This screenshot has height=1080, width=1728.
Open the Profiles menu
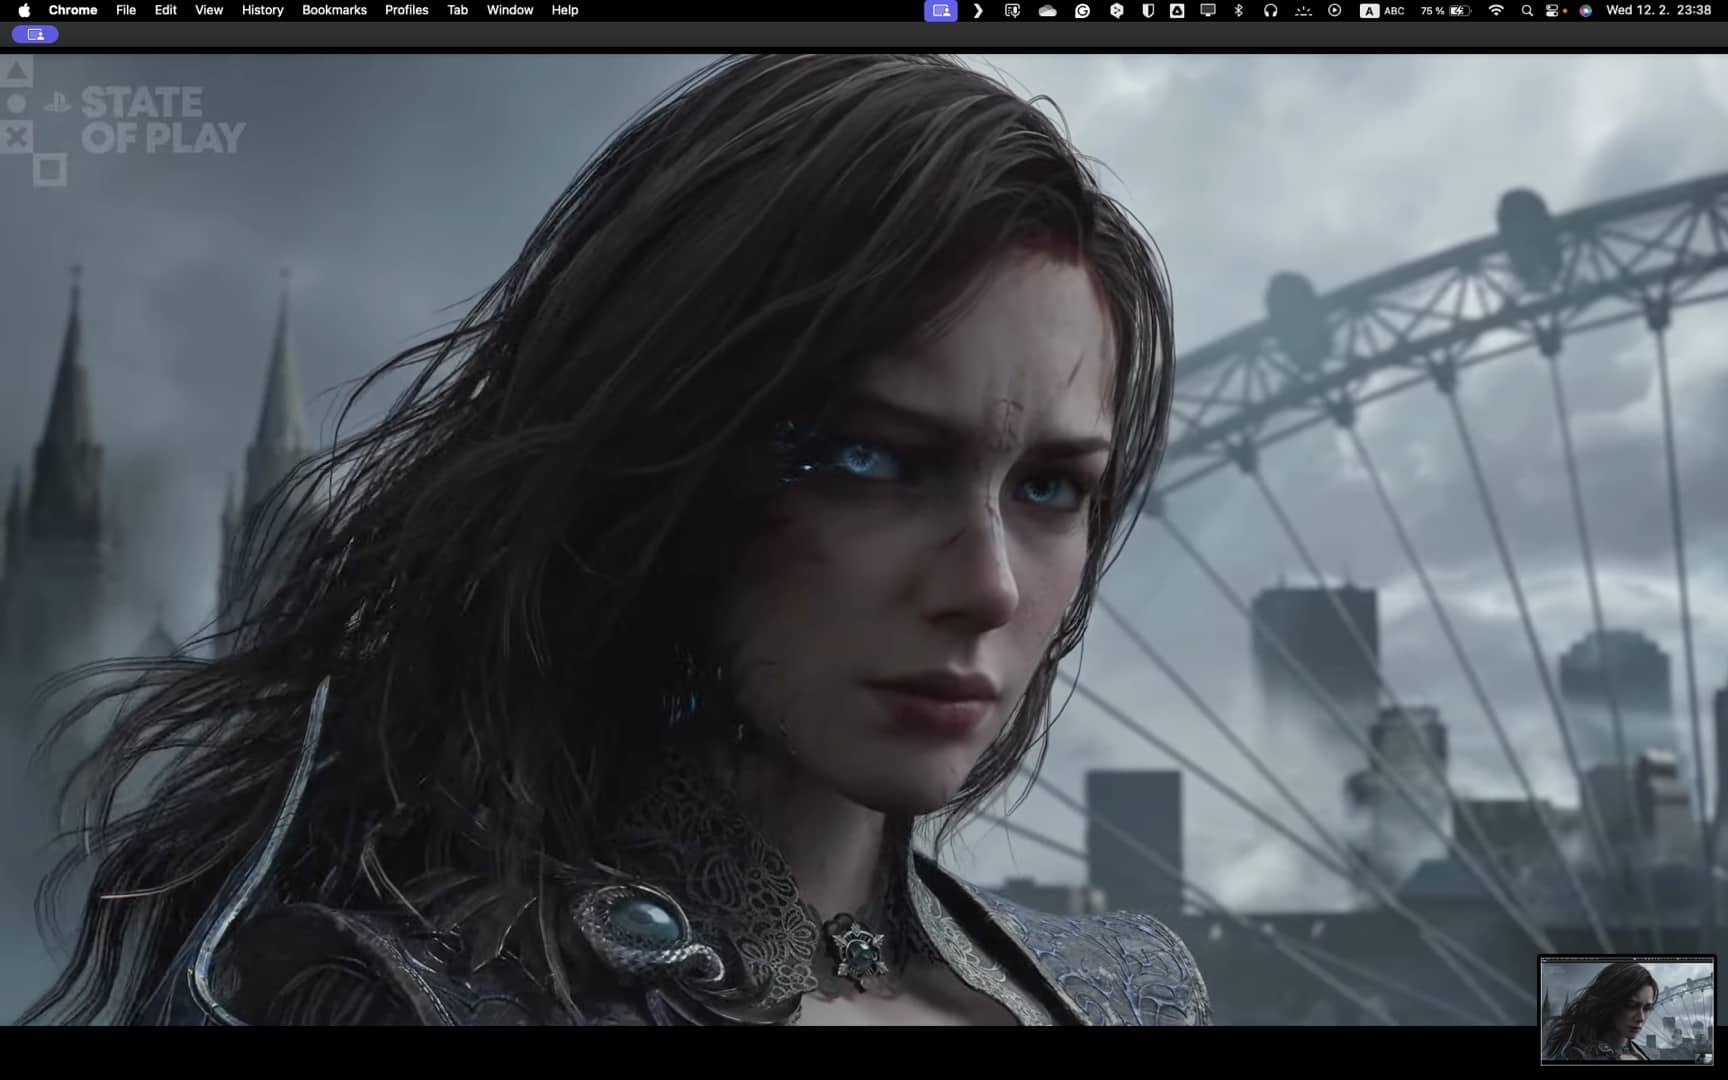click(x=407, y=10)
